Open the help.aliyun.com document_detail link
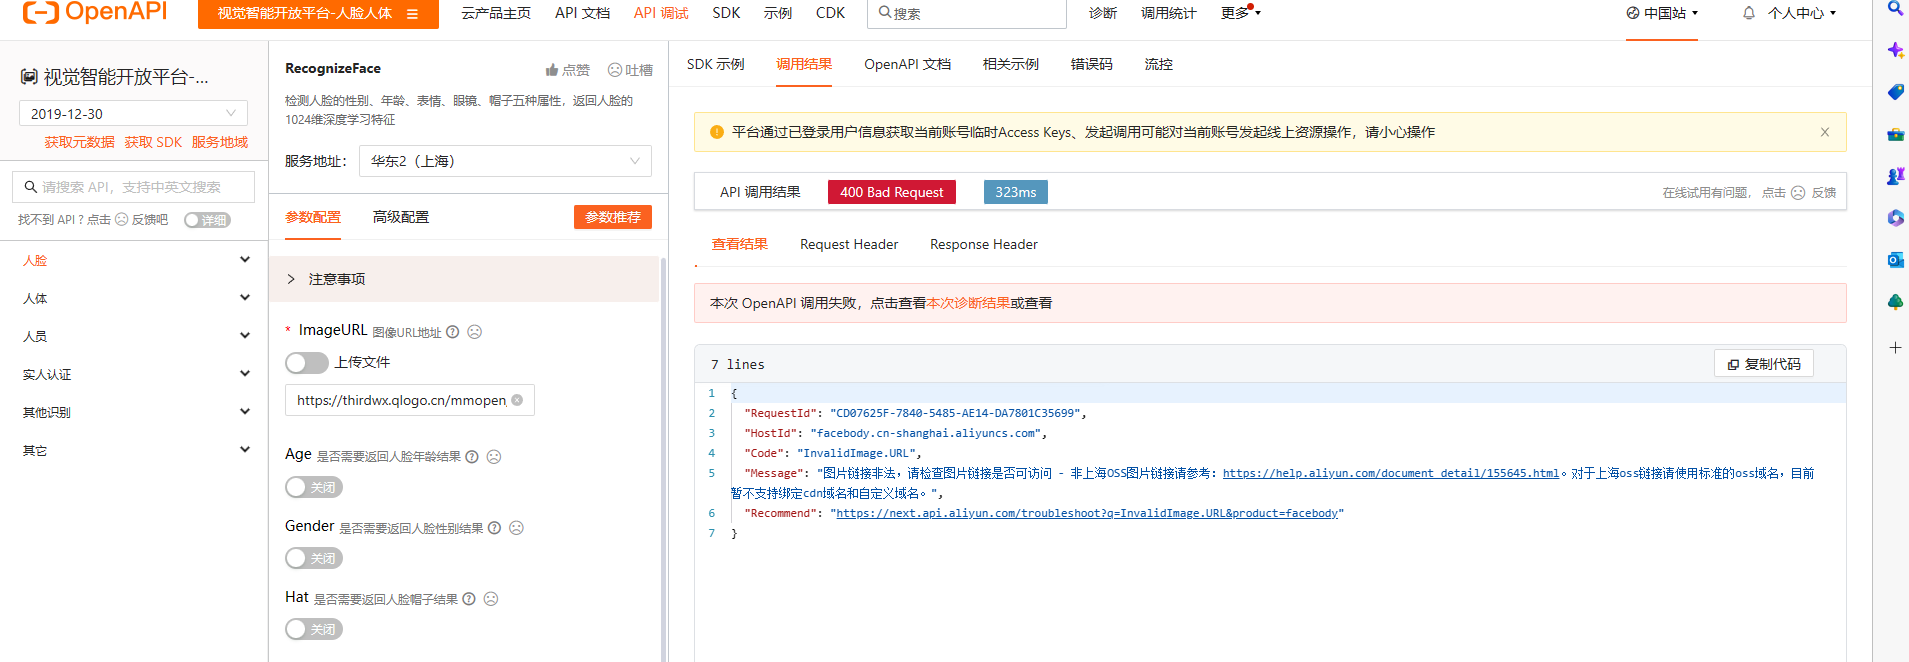The image size is (1909, 662). [x=1391, y=473]
